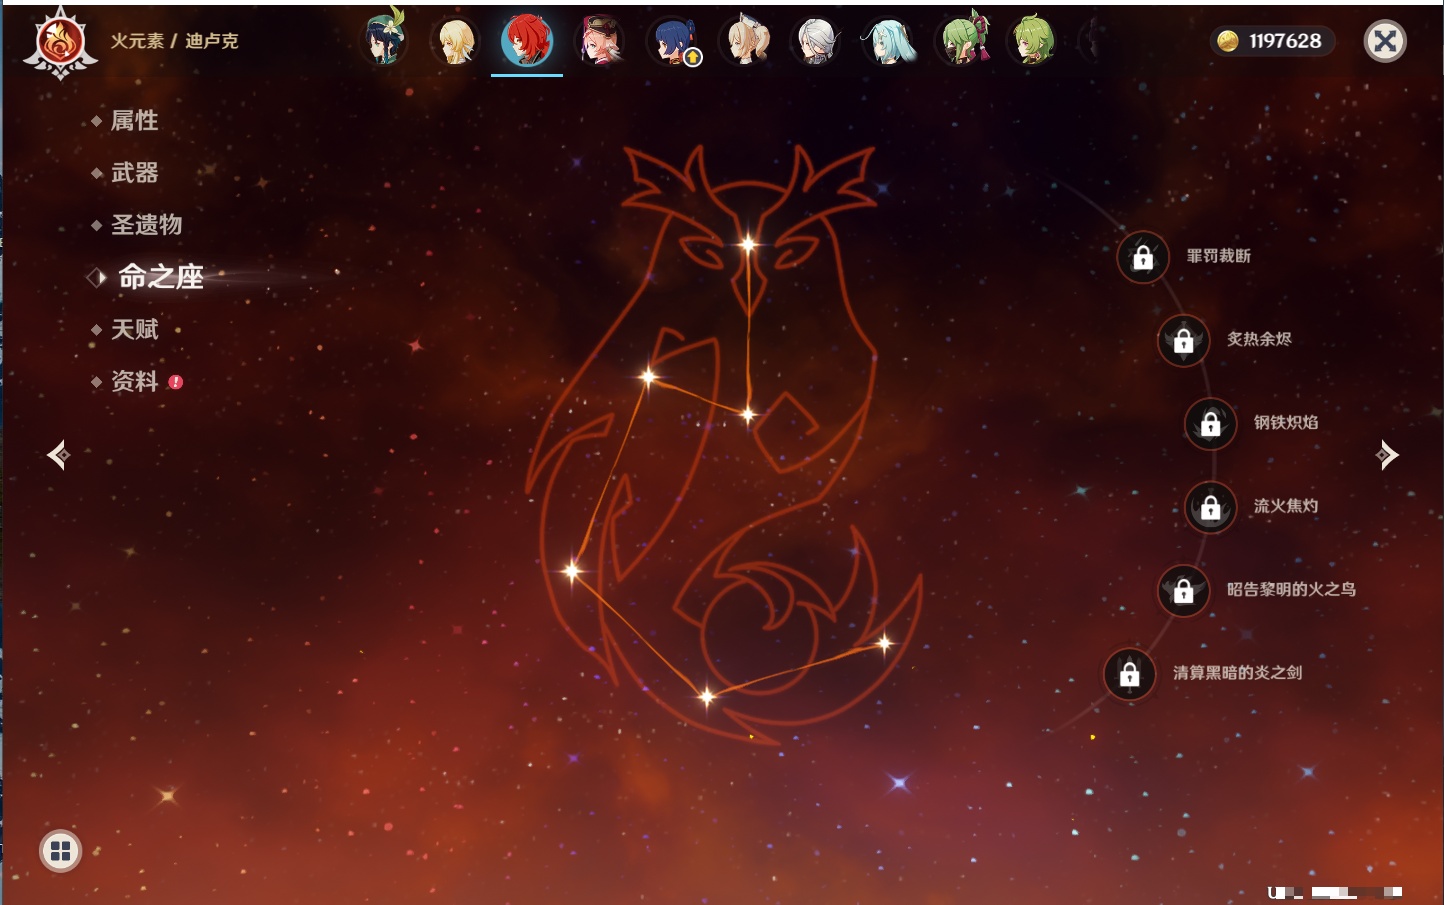Select Venti's avatar in character bar

(x=384, y=40)
